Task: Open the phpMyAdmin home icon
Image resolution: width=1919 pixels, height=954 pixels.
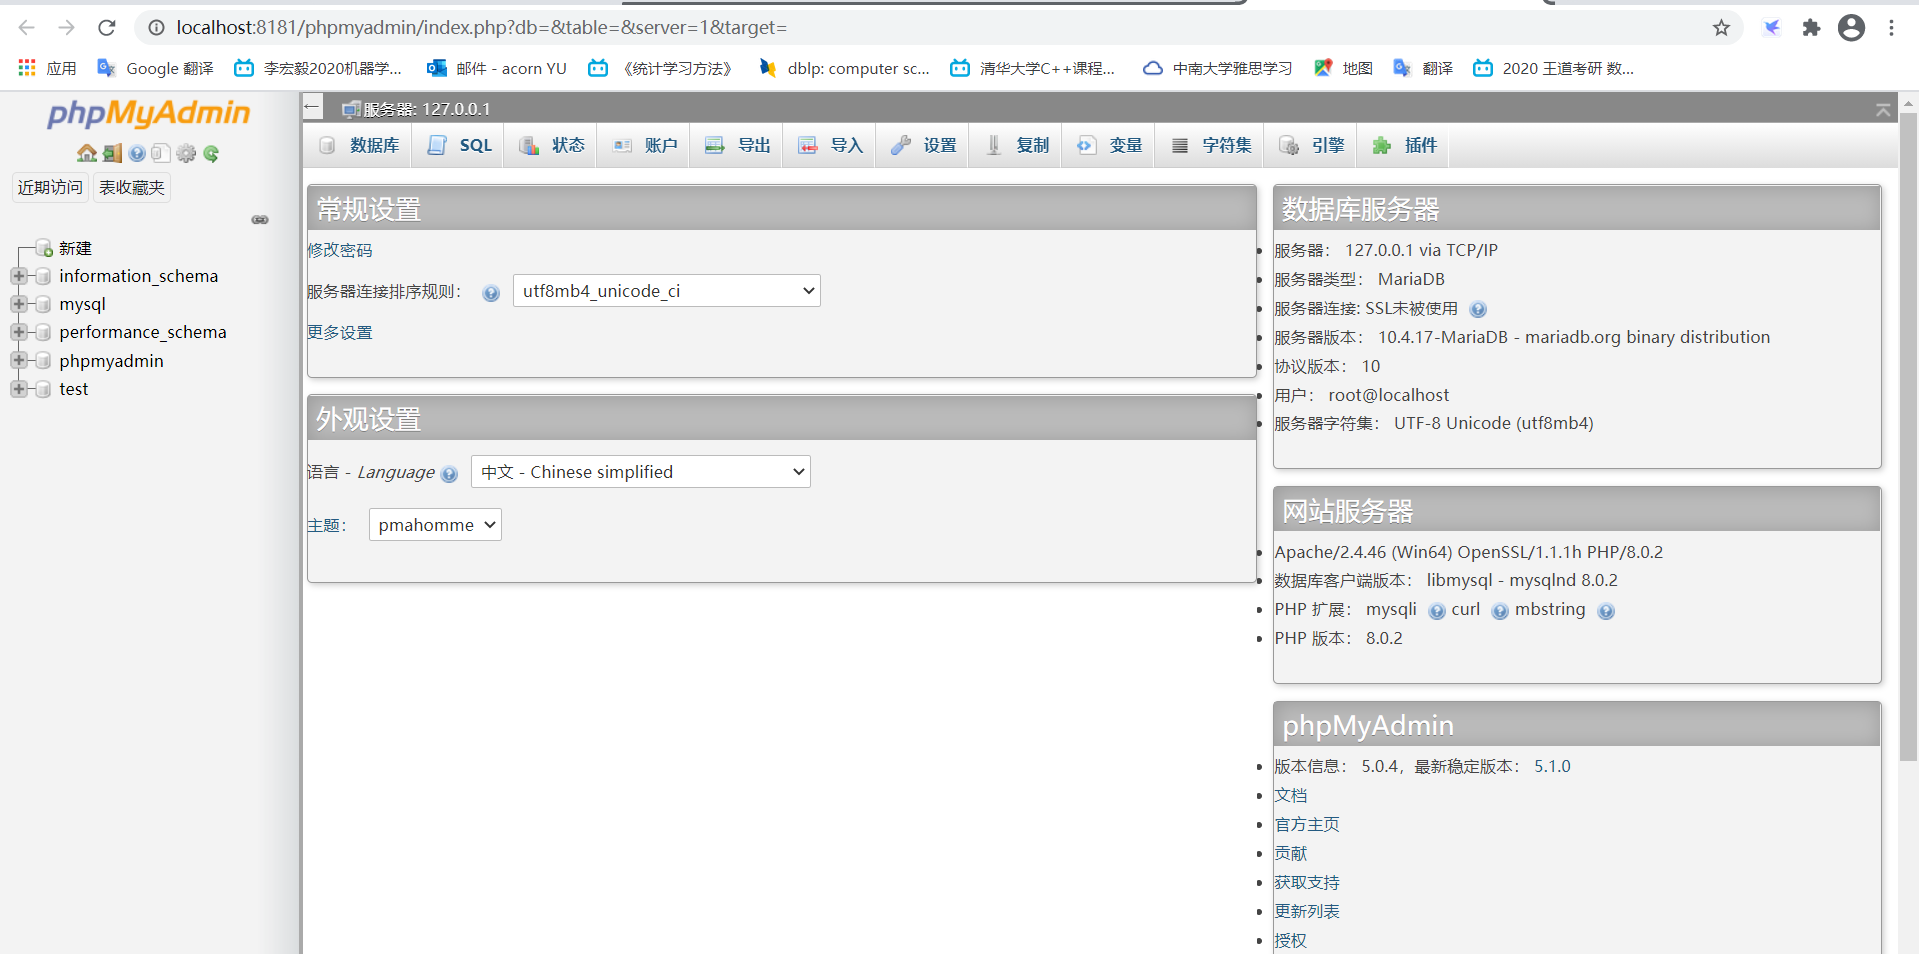Action: point(87,153)
